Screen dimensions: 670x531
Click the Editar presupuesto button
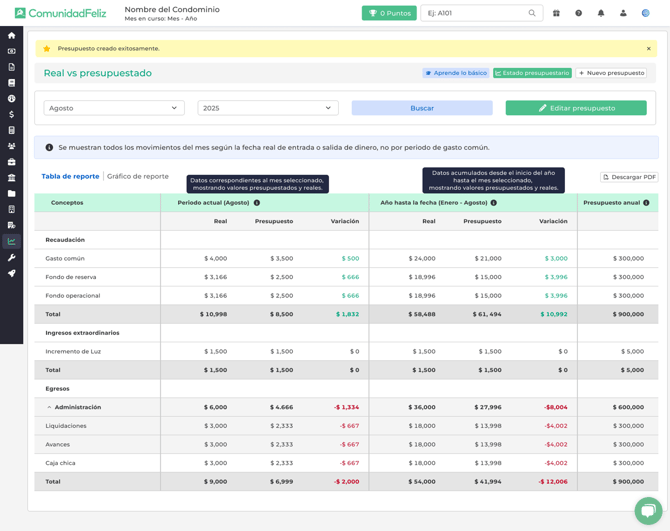pos(576,108)
